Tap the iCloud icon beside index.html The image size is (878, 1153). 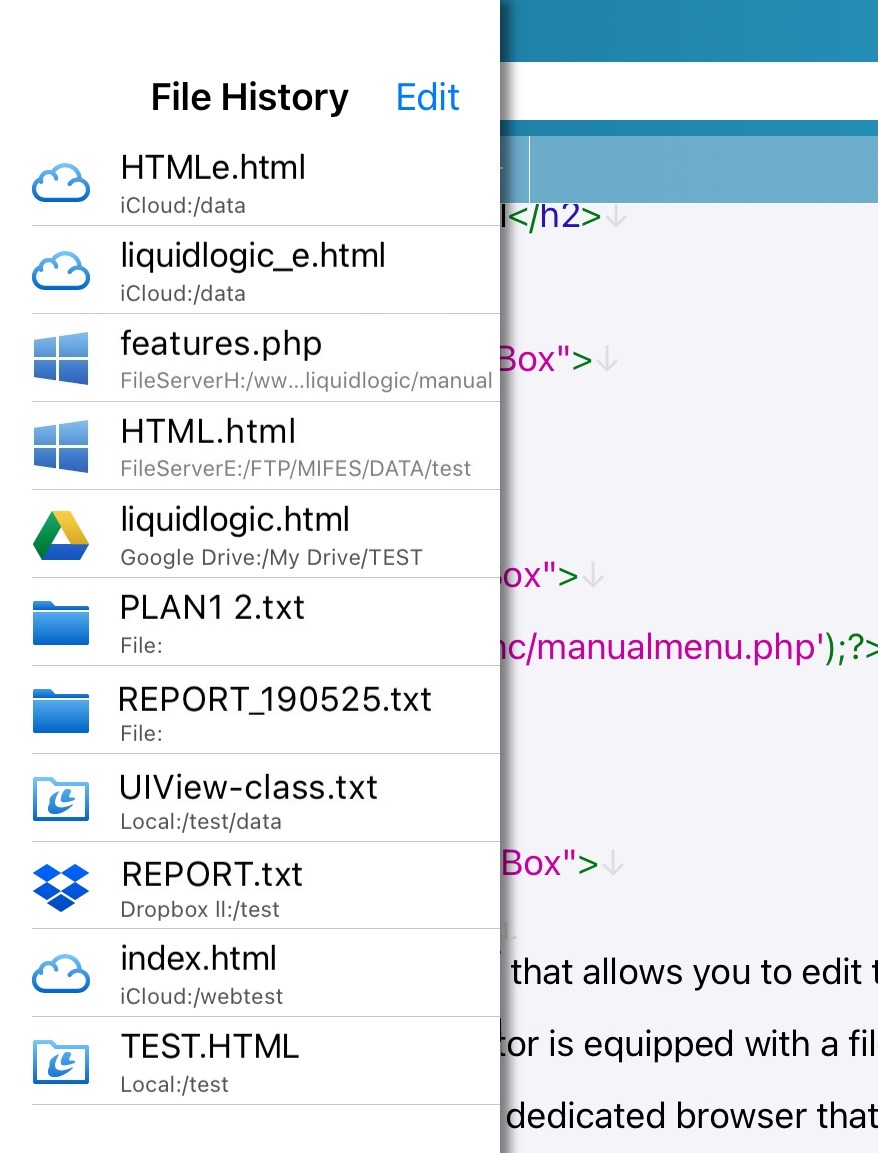click(x=61, y=973)
